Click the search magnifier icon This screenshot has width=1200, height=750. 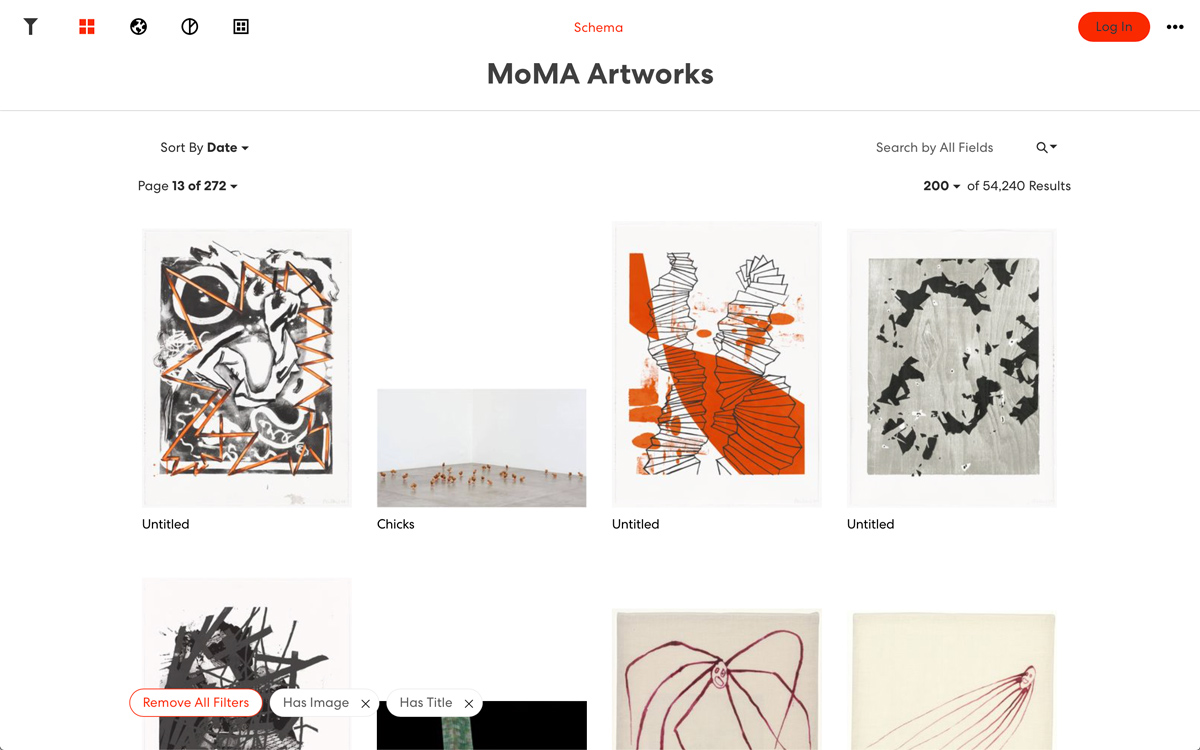[x=1046, y=147]
